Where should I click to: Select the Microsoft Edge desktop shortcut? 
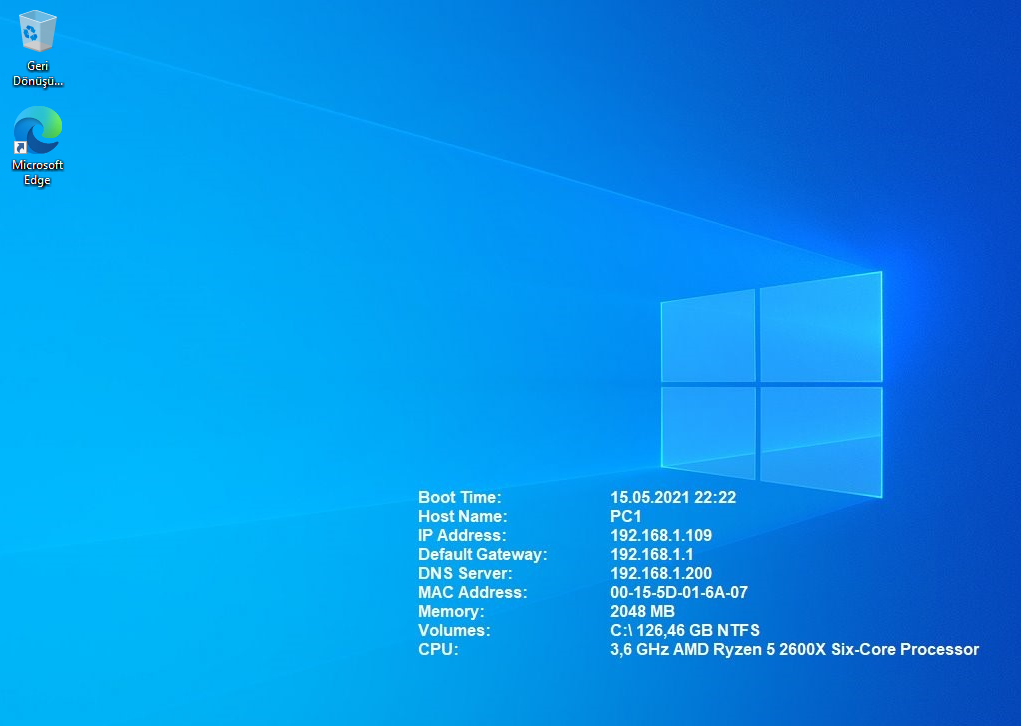38,147
